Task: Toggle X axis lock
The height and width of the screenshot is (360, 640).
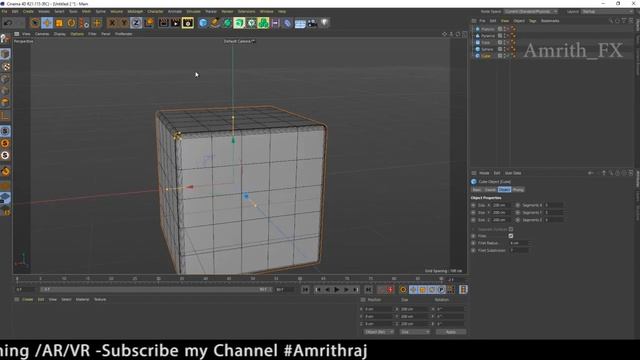Action: [x=112, y=23]
